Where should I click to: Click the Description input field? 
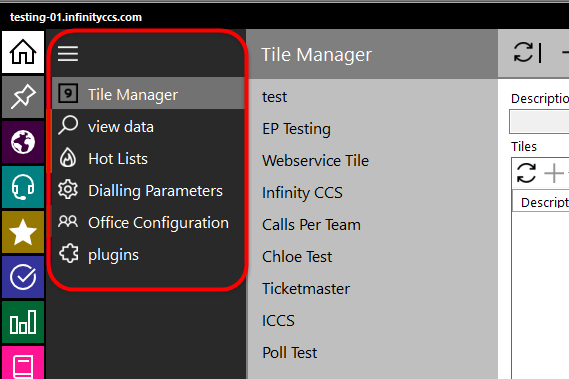(540, 122)
